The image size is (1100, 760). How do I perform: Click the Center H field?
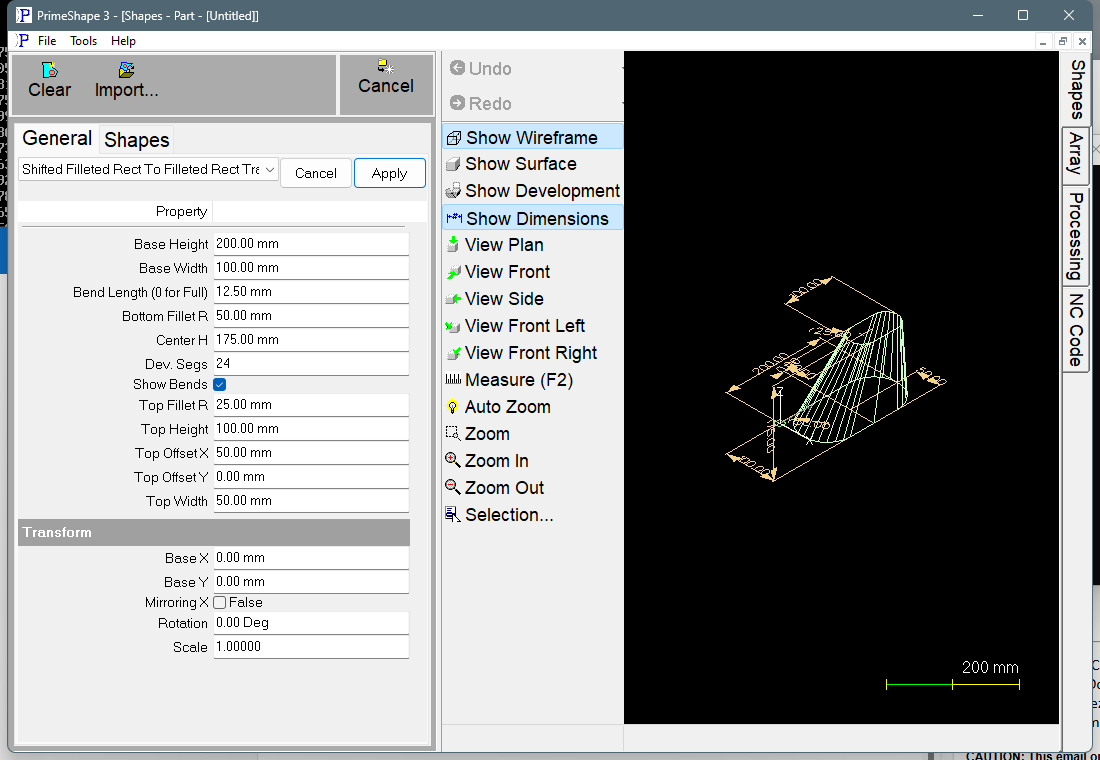point(311,340)
